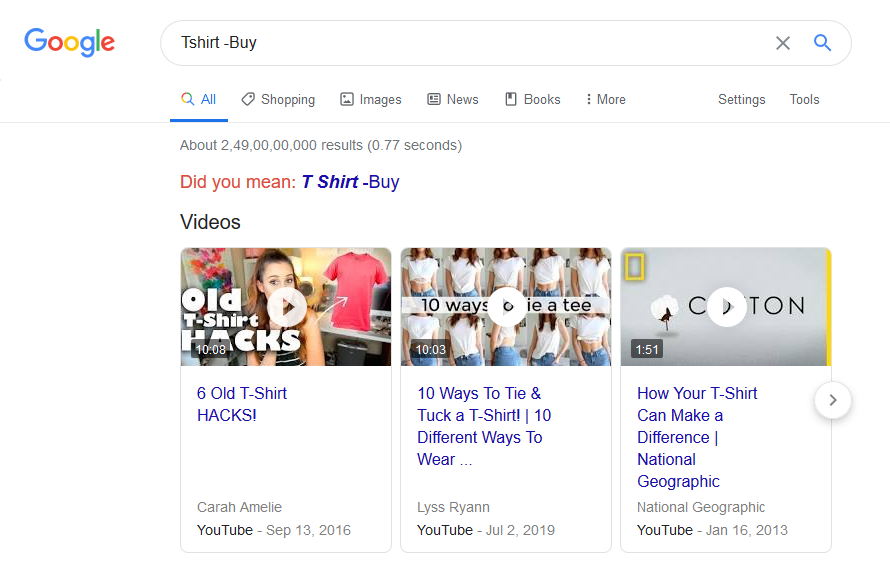Clear the search box text
890x587 pixels.
click(783, 43)
